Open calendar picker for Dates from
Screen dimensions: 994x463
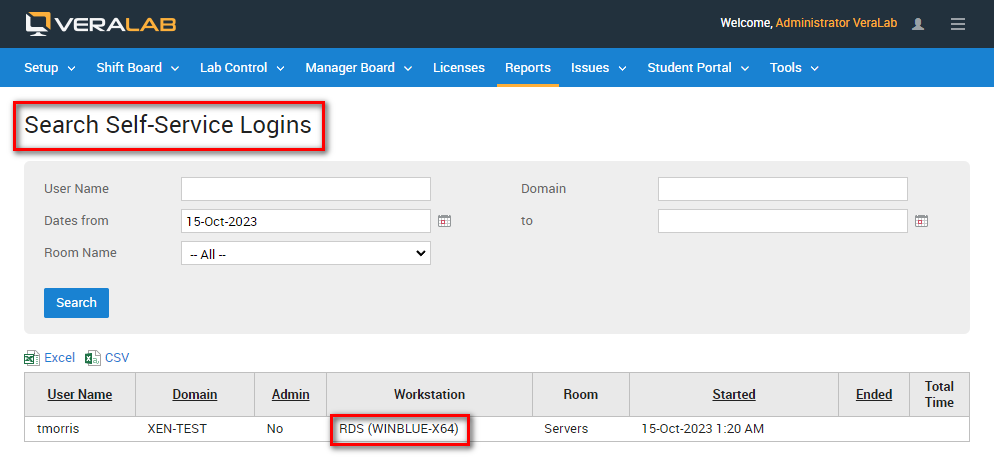444,221
